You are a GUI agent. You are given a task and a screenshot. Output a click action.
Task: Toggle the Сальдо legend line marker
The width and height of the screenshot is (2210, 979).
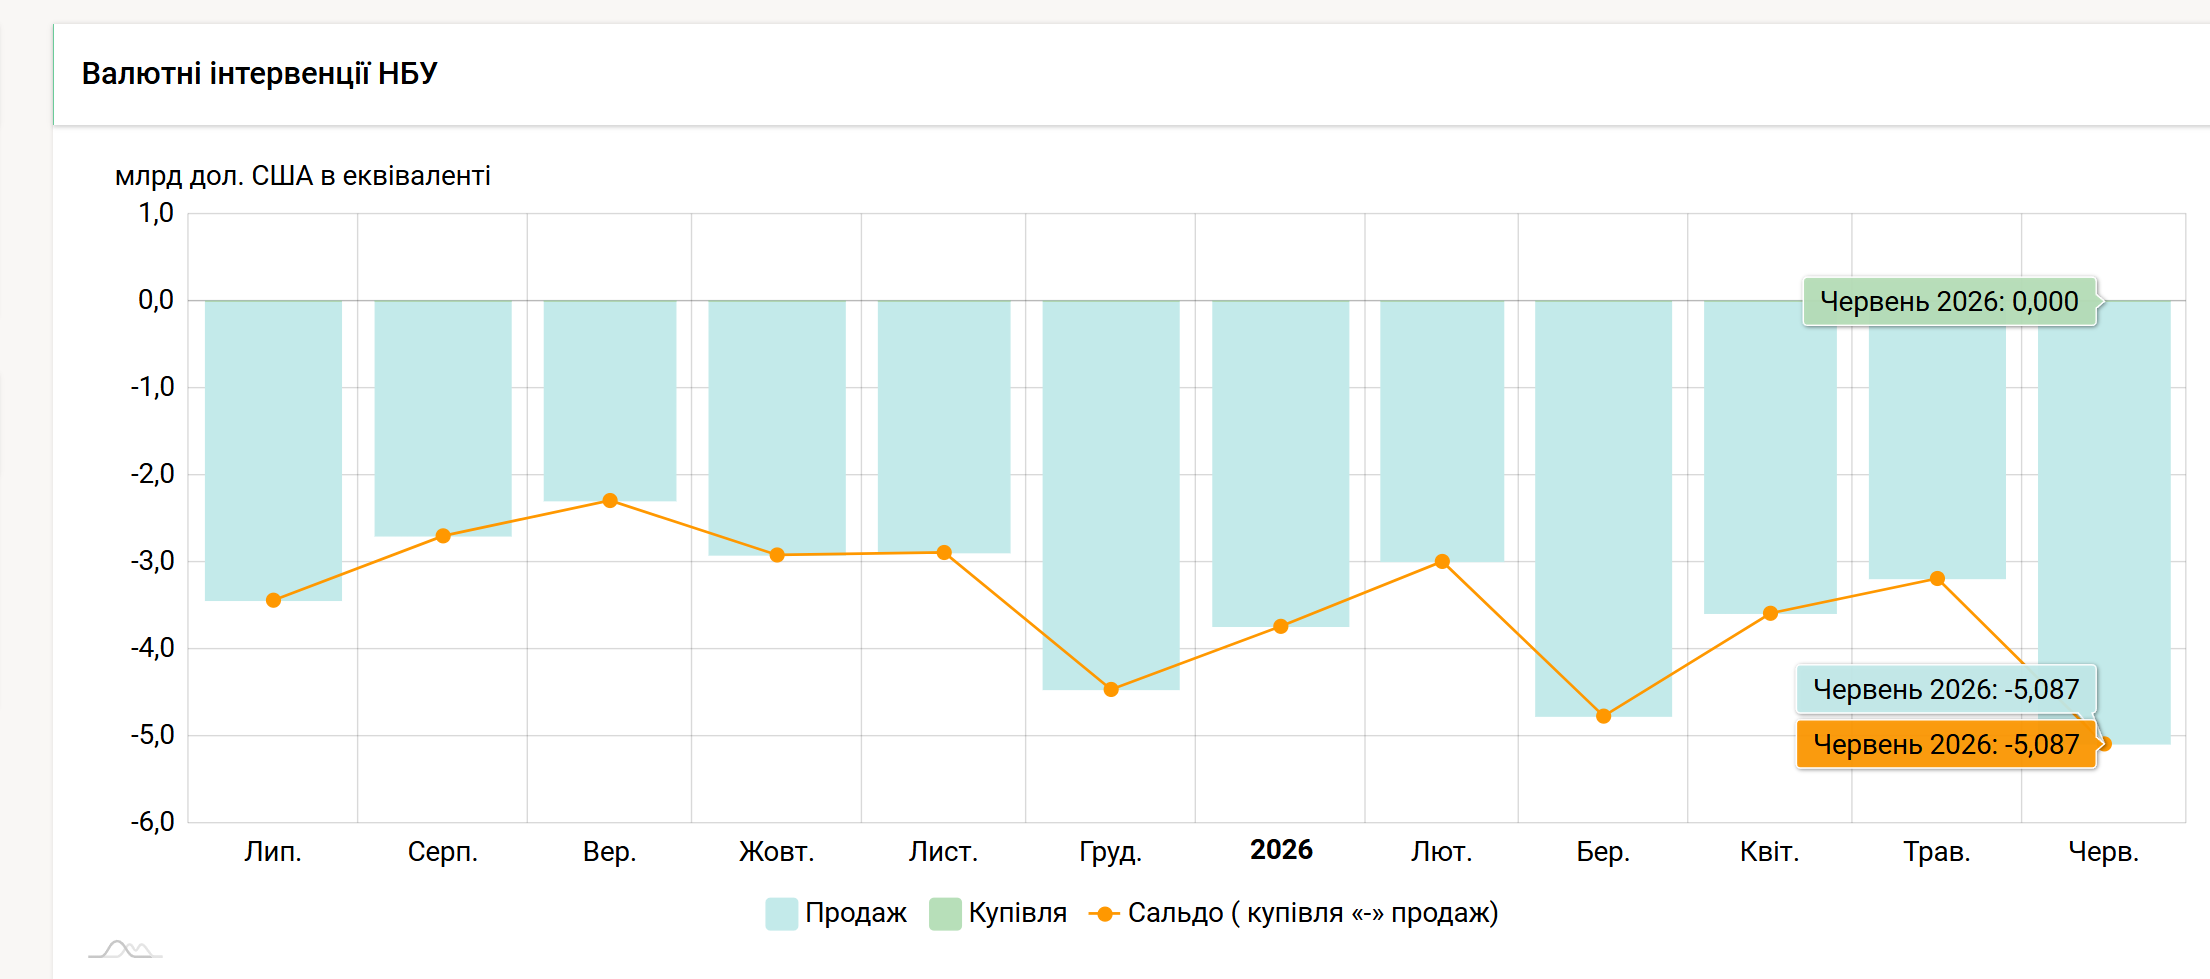pyautogui.click(x=1104, y=914)
